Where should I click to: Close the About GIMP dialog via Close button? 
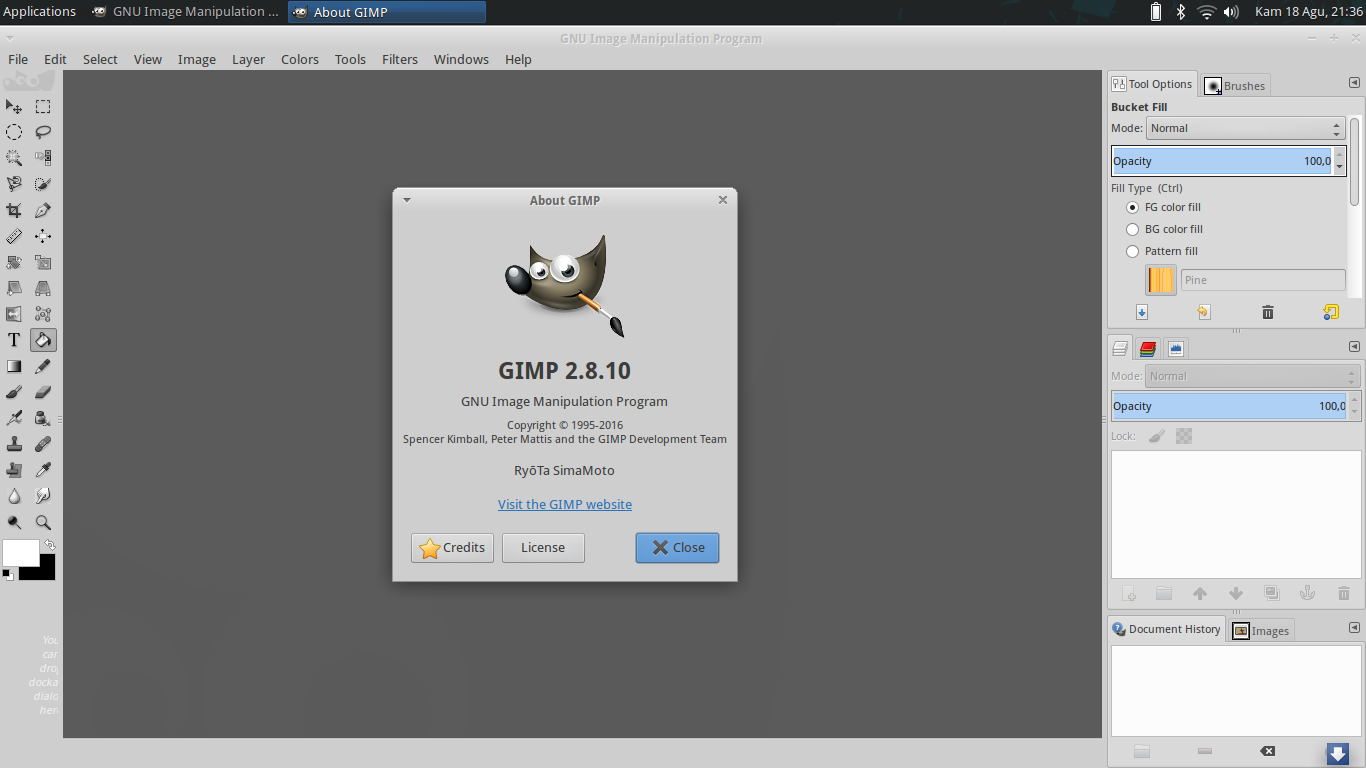(x=677, y=548)
